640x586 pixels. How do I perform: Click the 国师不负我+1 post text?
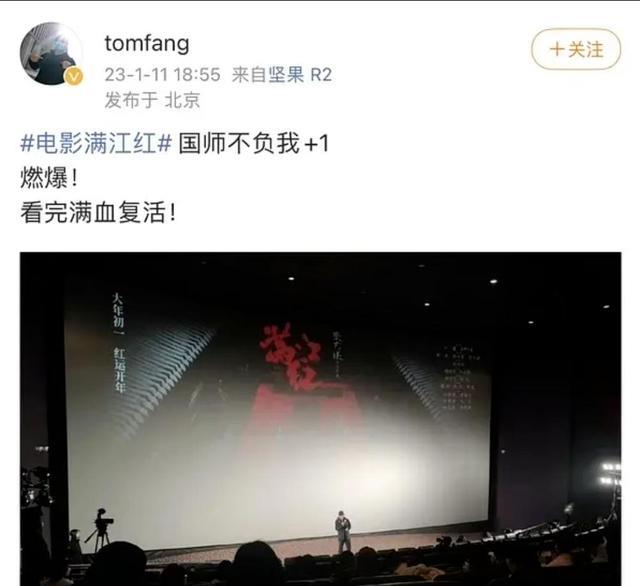pyautogui.click(x=253, y=143)
